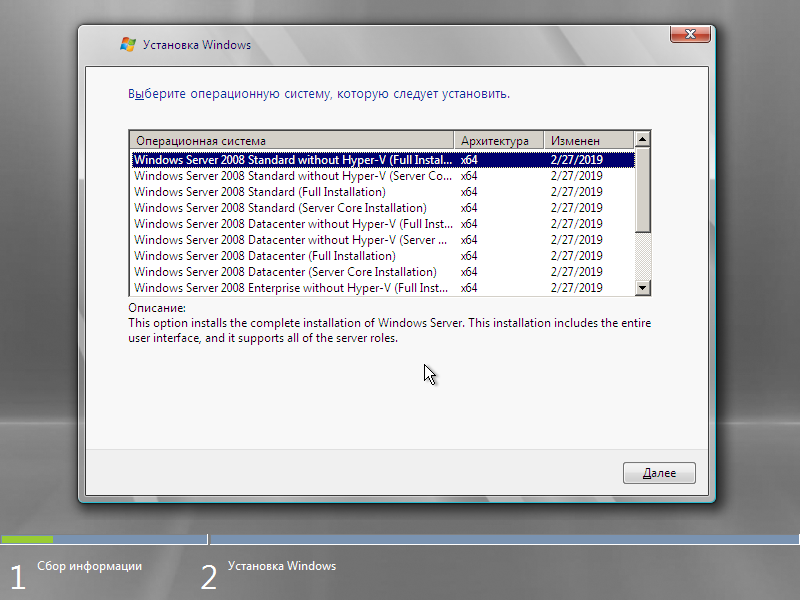The image size is (800, 600).
Task: Click the OS list scrollbar thumb
Action: tap(642, 189)
